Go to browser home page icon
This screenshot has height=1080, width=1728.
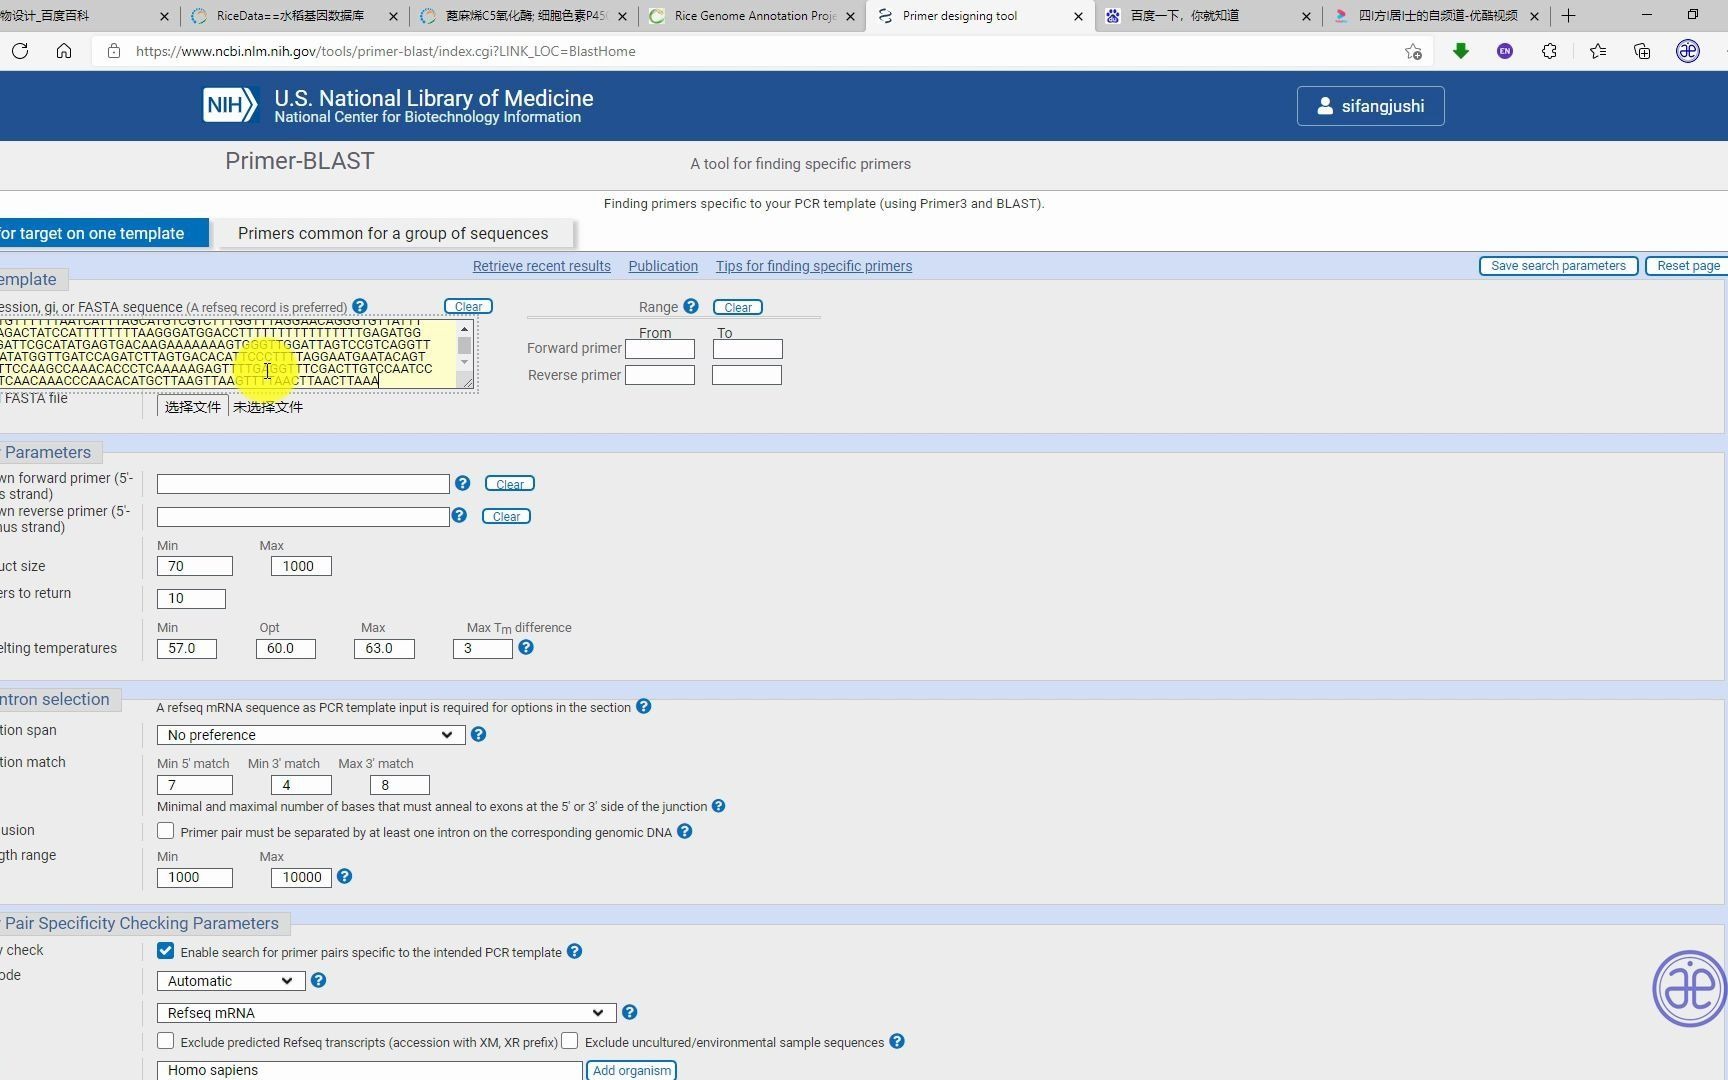pyautogui.click(x=64, y=51)
